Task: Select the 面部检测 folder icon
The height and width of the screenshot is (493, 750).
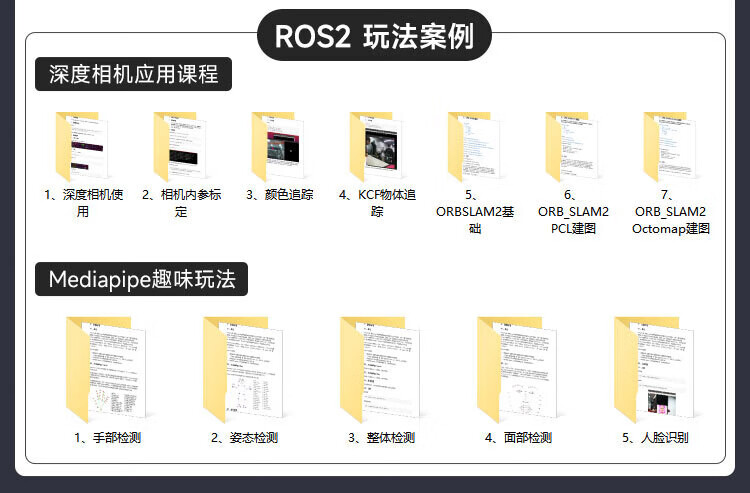Action: tap(518, 370)
